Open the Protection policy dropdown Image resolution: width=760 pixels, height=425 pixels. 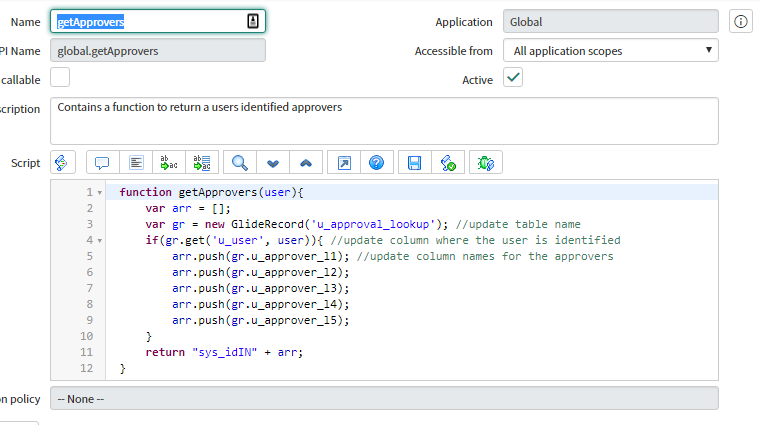click(x=384, y=399)
